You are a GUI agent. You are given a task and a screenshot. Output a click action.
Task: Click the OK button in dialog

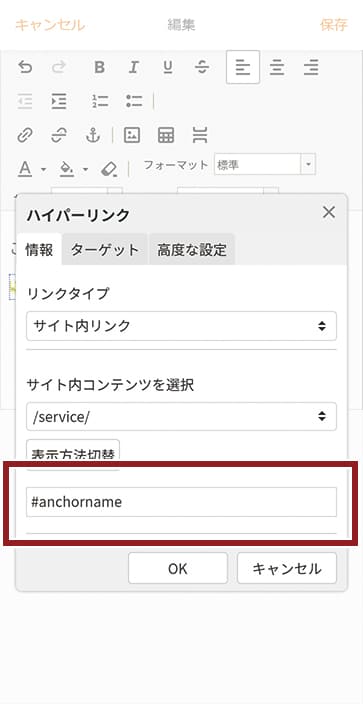[x=178, y=568]
